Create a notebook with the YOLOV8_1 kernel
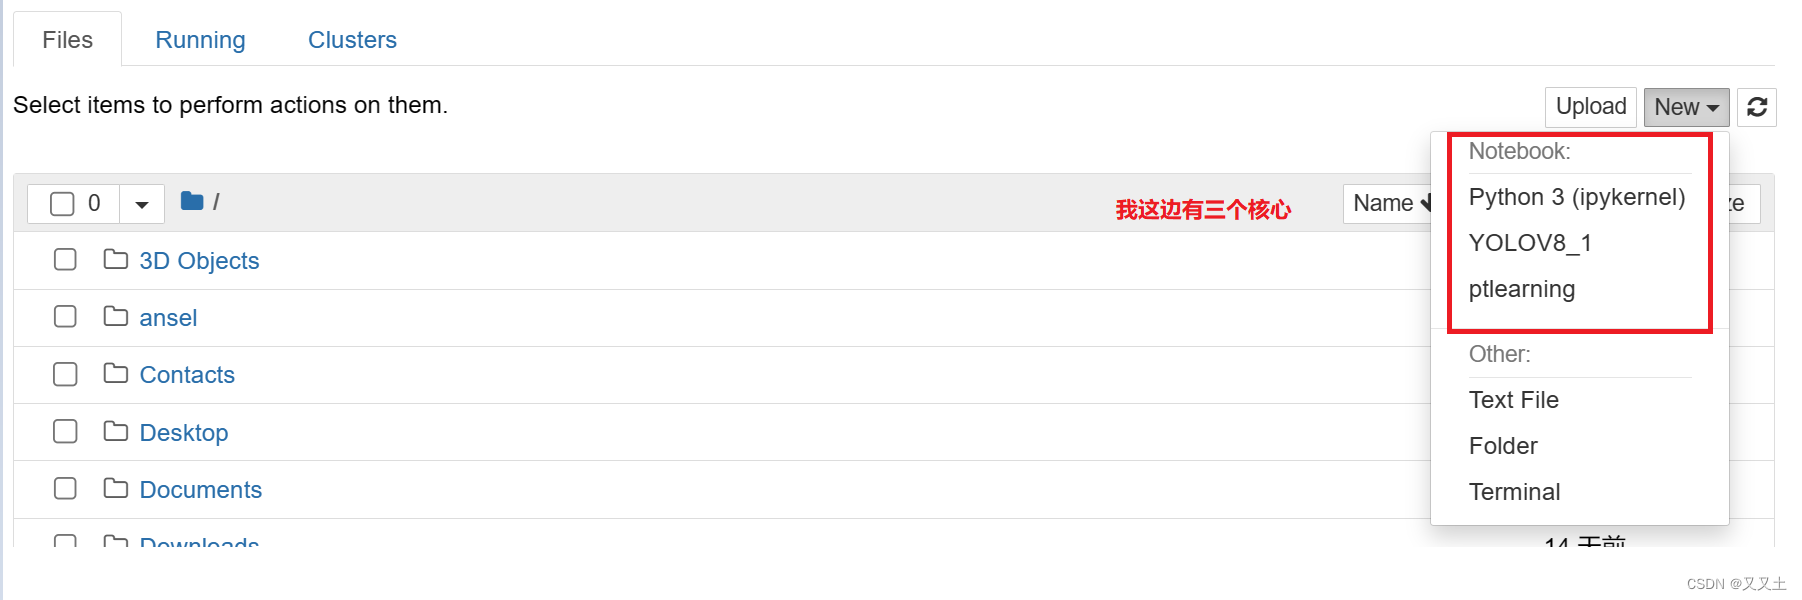Viewport: 1802px width, 600px height. tap(1530, 243)
